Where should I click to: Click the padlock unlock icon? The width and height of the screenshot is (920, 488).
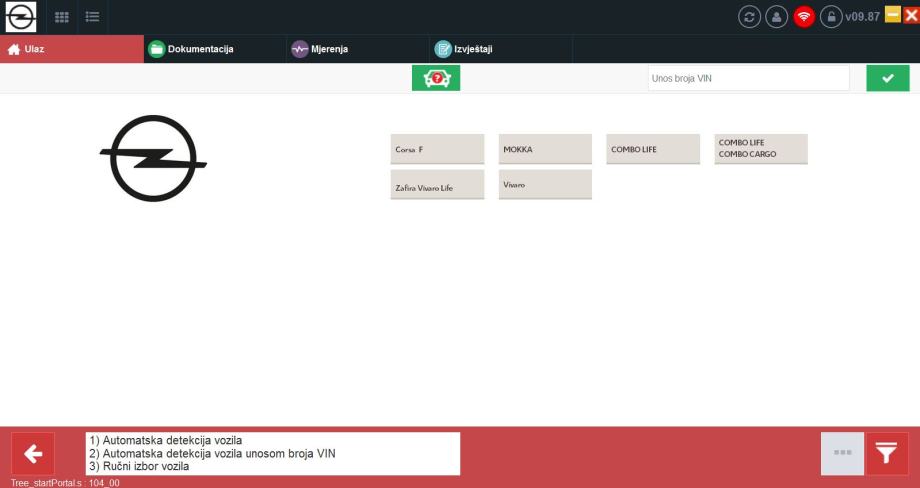831,16
